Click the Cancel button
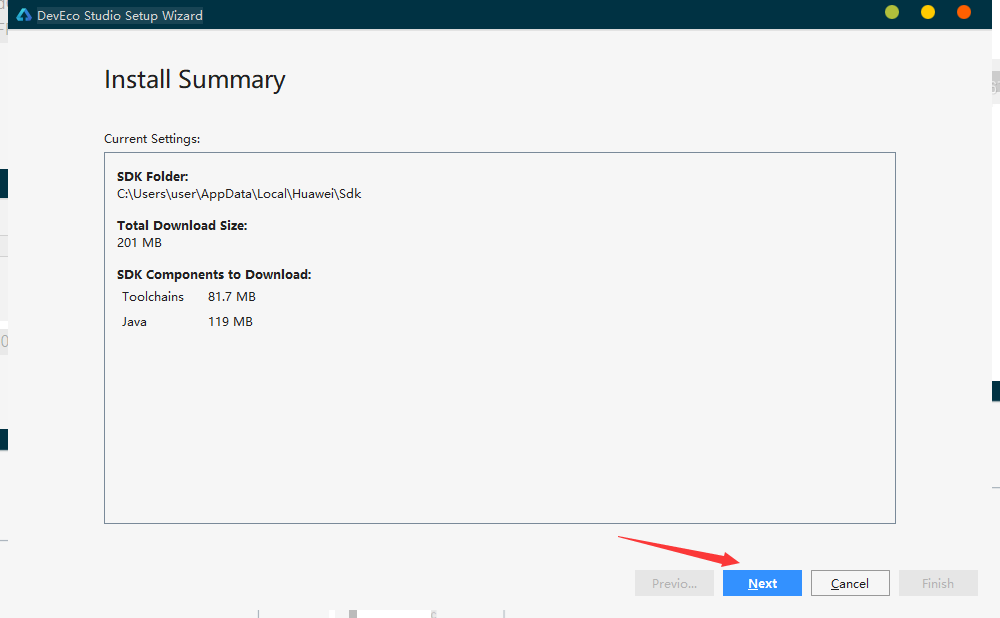The height and width of the screenshot is (618, 1000). 850,583
